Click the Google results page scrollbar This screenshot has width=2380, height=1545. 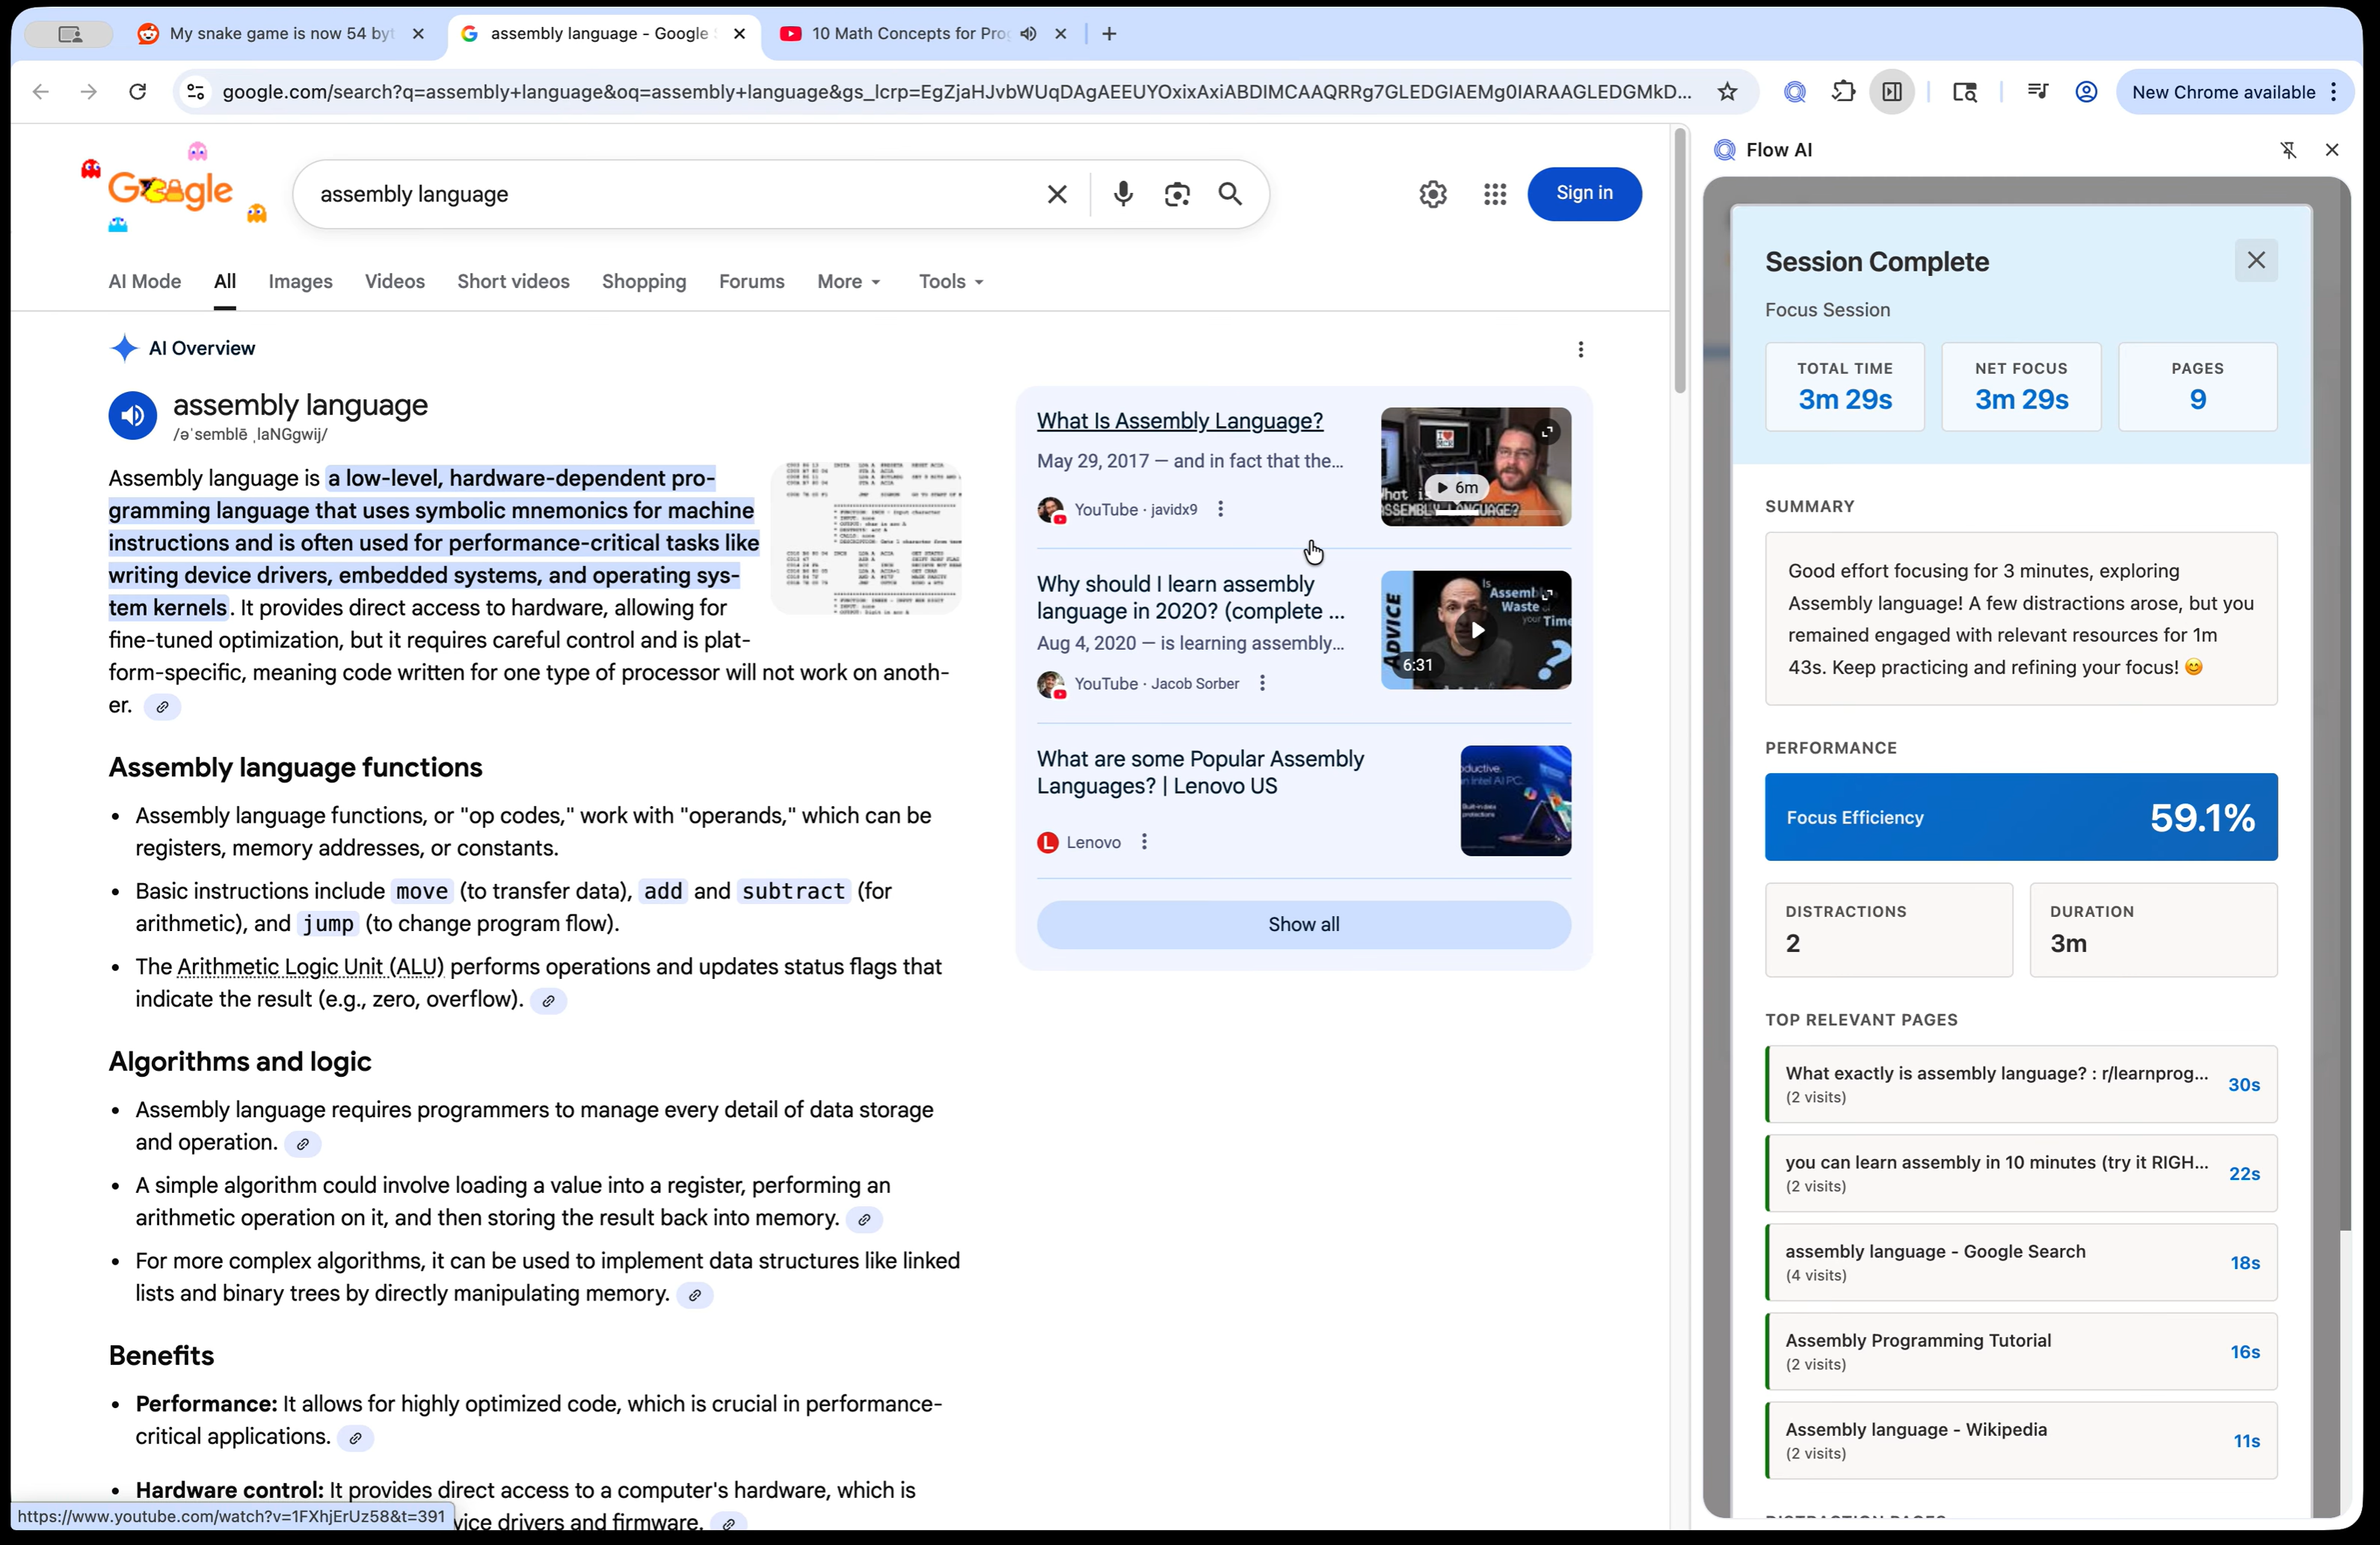[x=1679, y=260]
